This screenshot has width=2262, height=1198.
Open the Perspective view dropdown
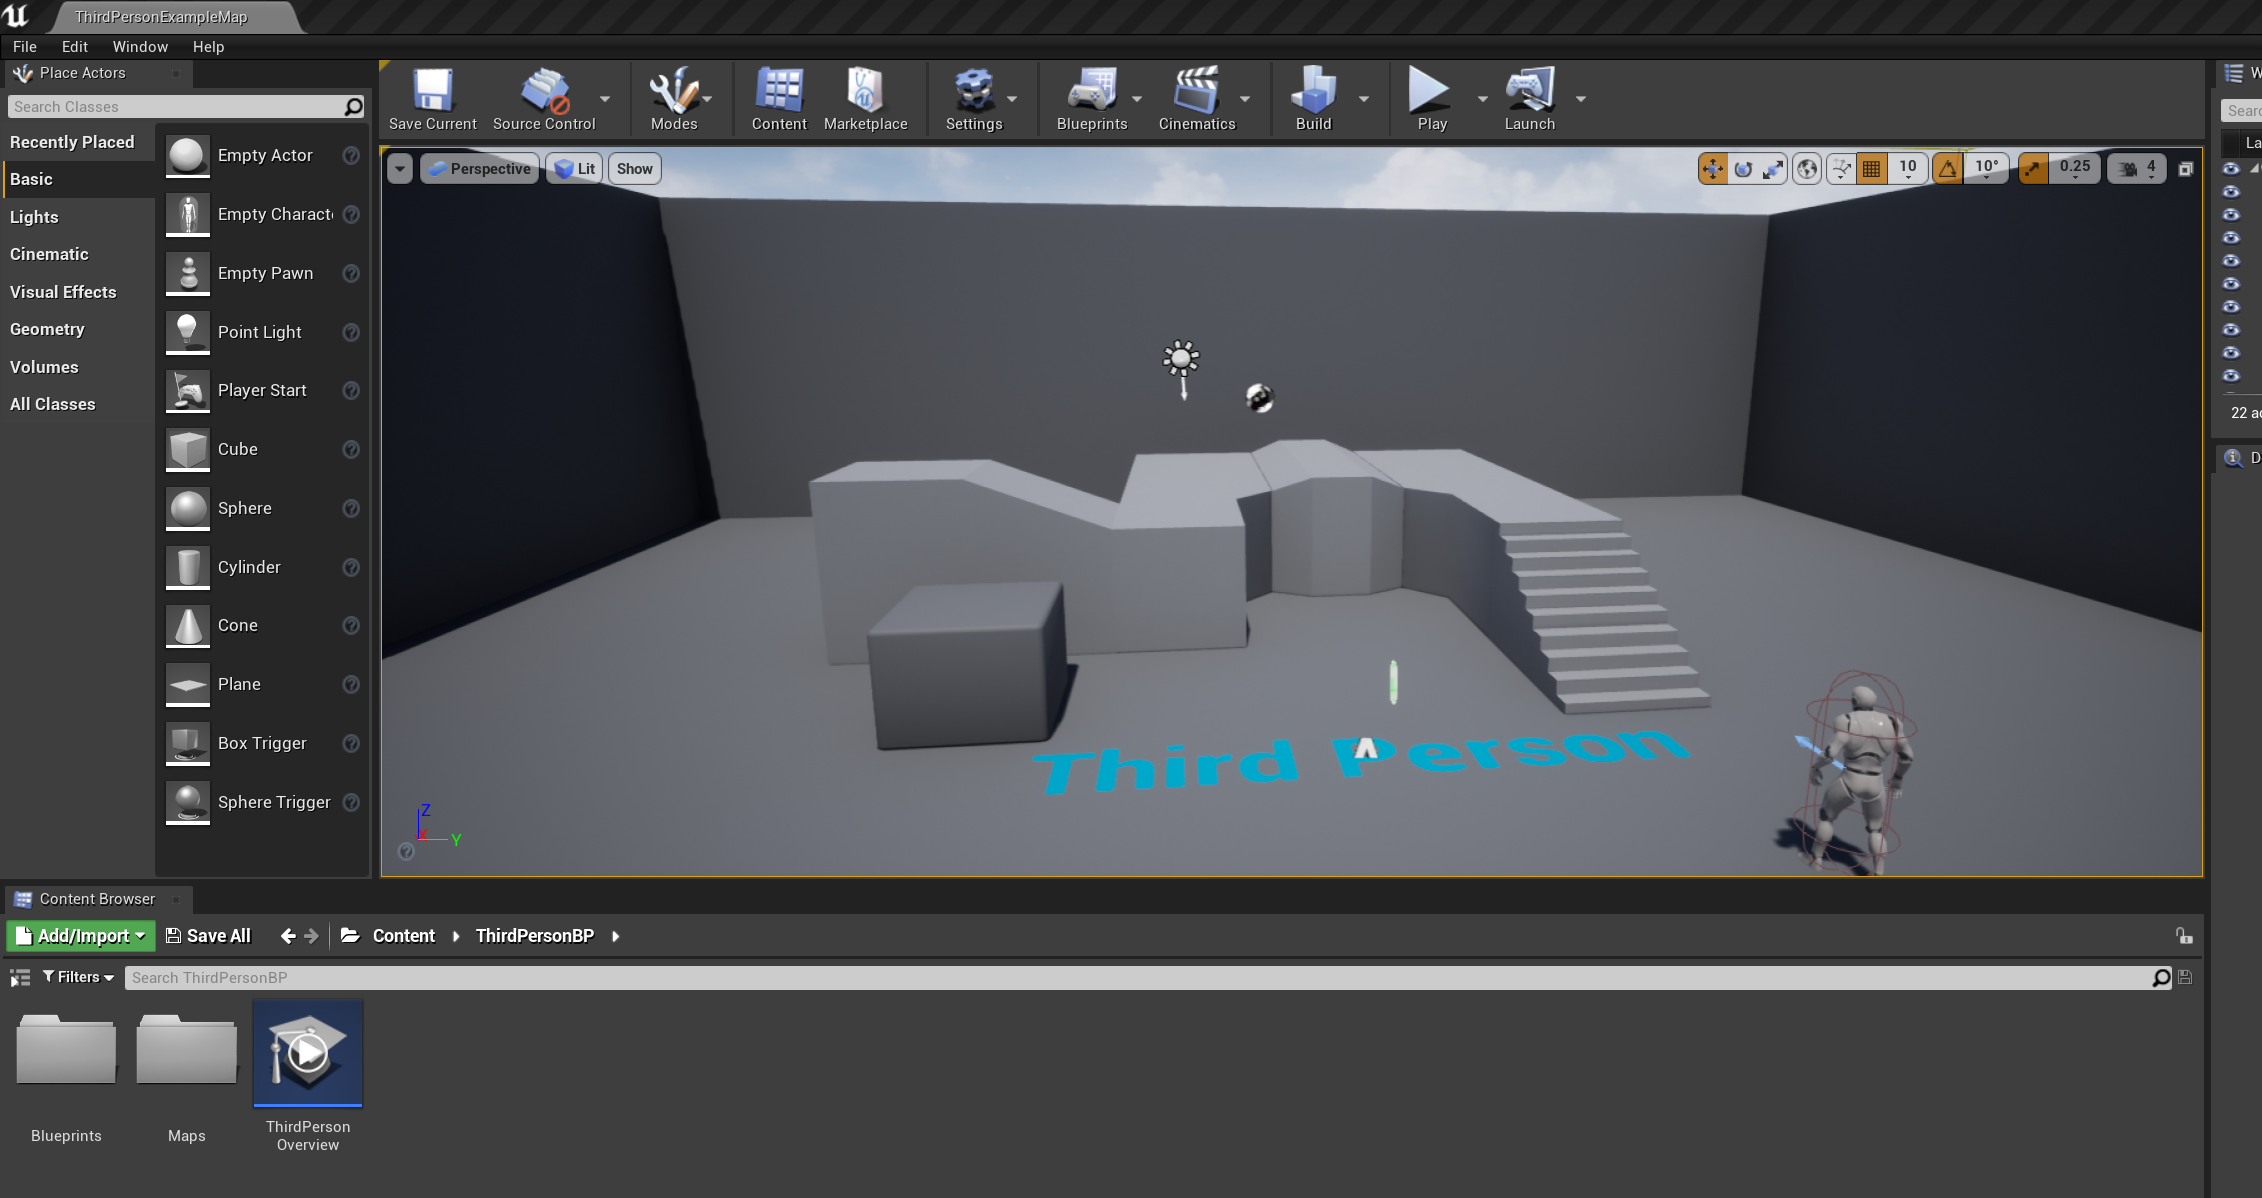(x=480, y=169)
